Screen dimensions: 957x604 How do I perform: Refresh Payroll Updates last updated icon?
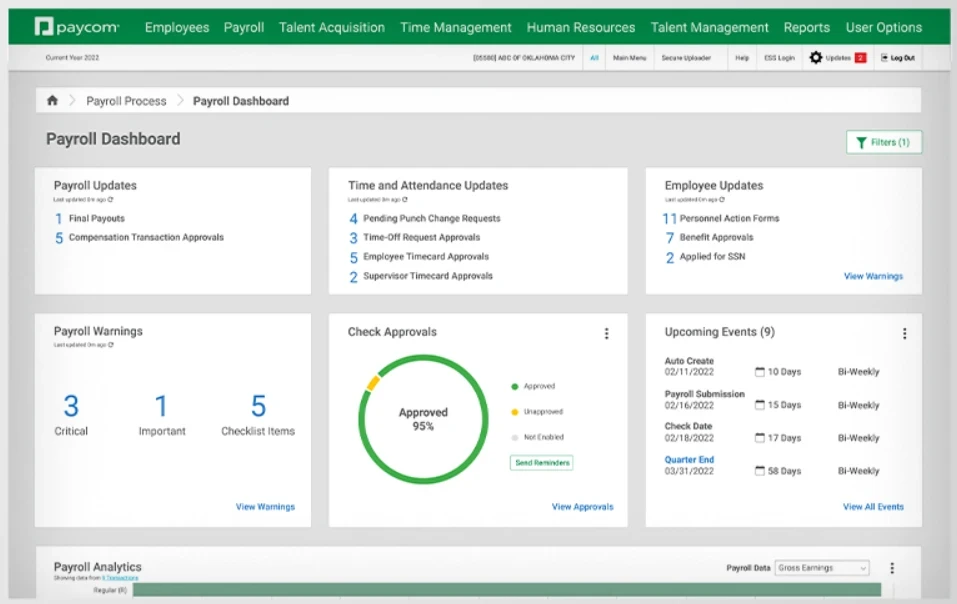(110, 200)
